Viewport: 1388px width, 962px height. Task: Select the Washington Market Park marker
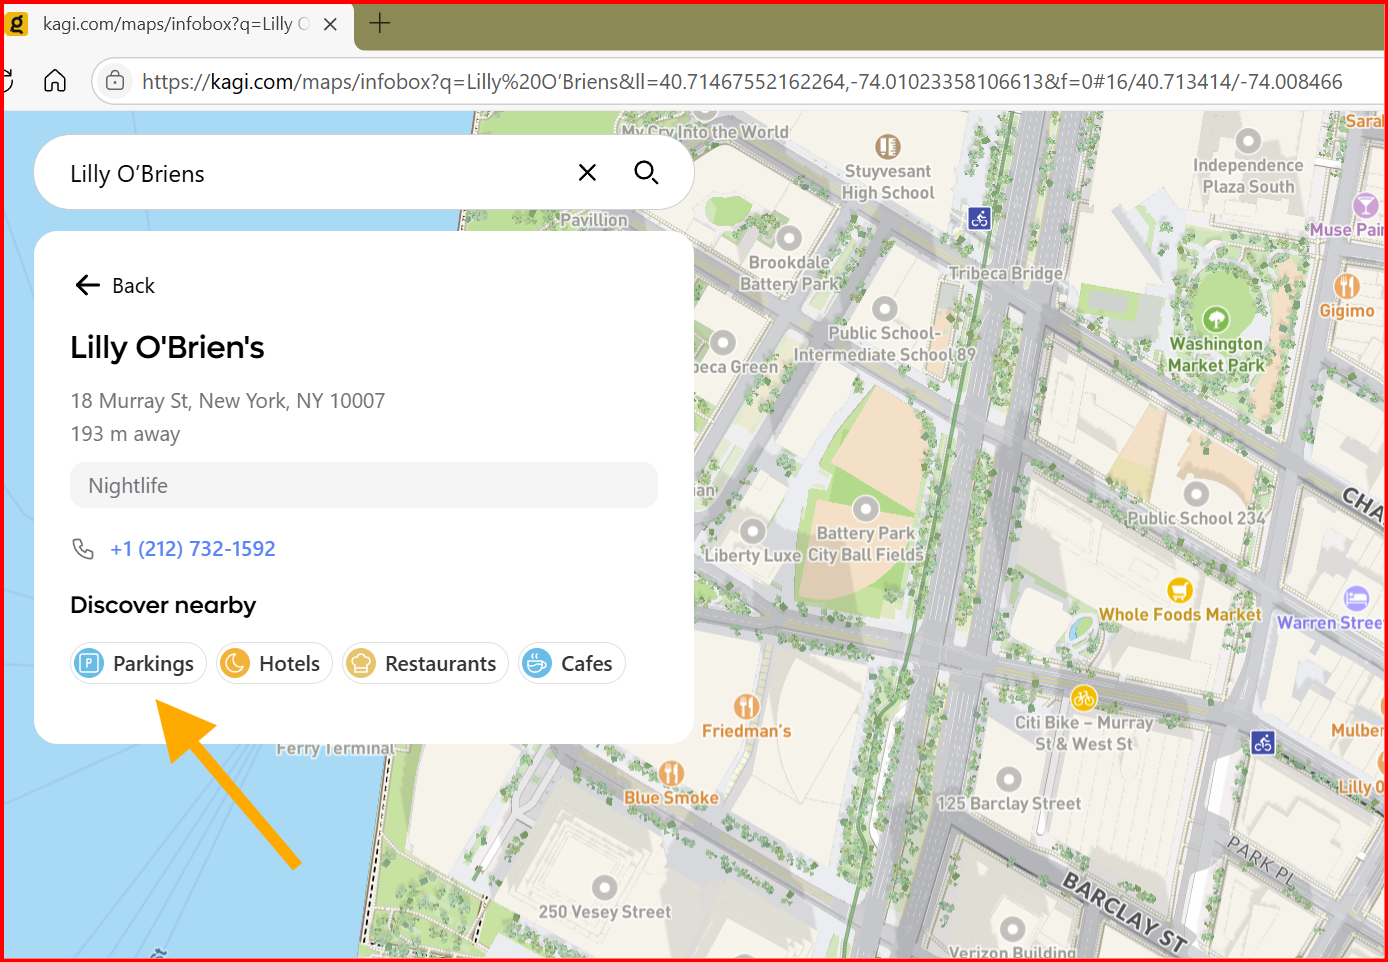(1215, 319)
